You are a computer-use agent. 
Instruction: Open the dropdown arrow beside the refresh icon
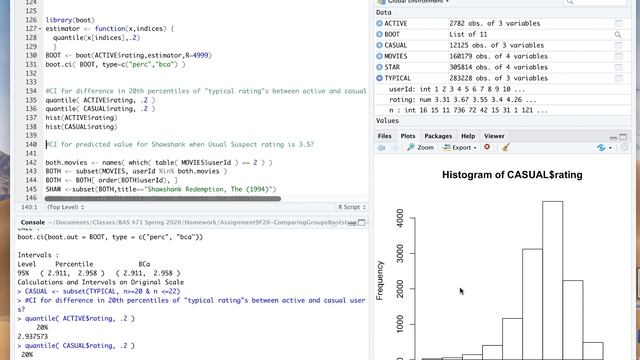(x=611, y=148)
